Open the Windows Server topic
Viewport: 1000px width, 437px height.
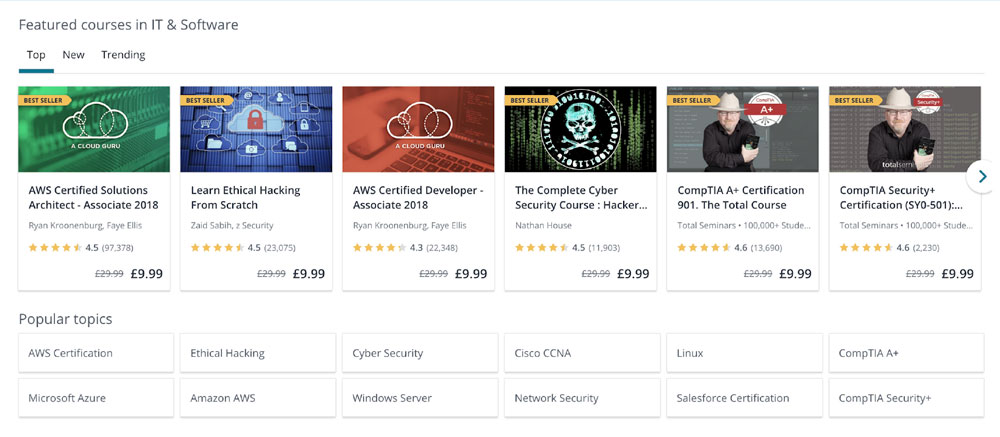pos(420,398)
